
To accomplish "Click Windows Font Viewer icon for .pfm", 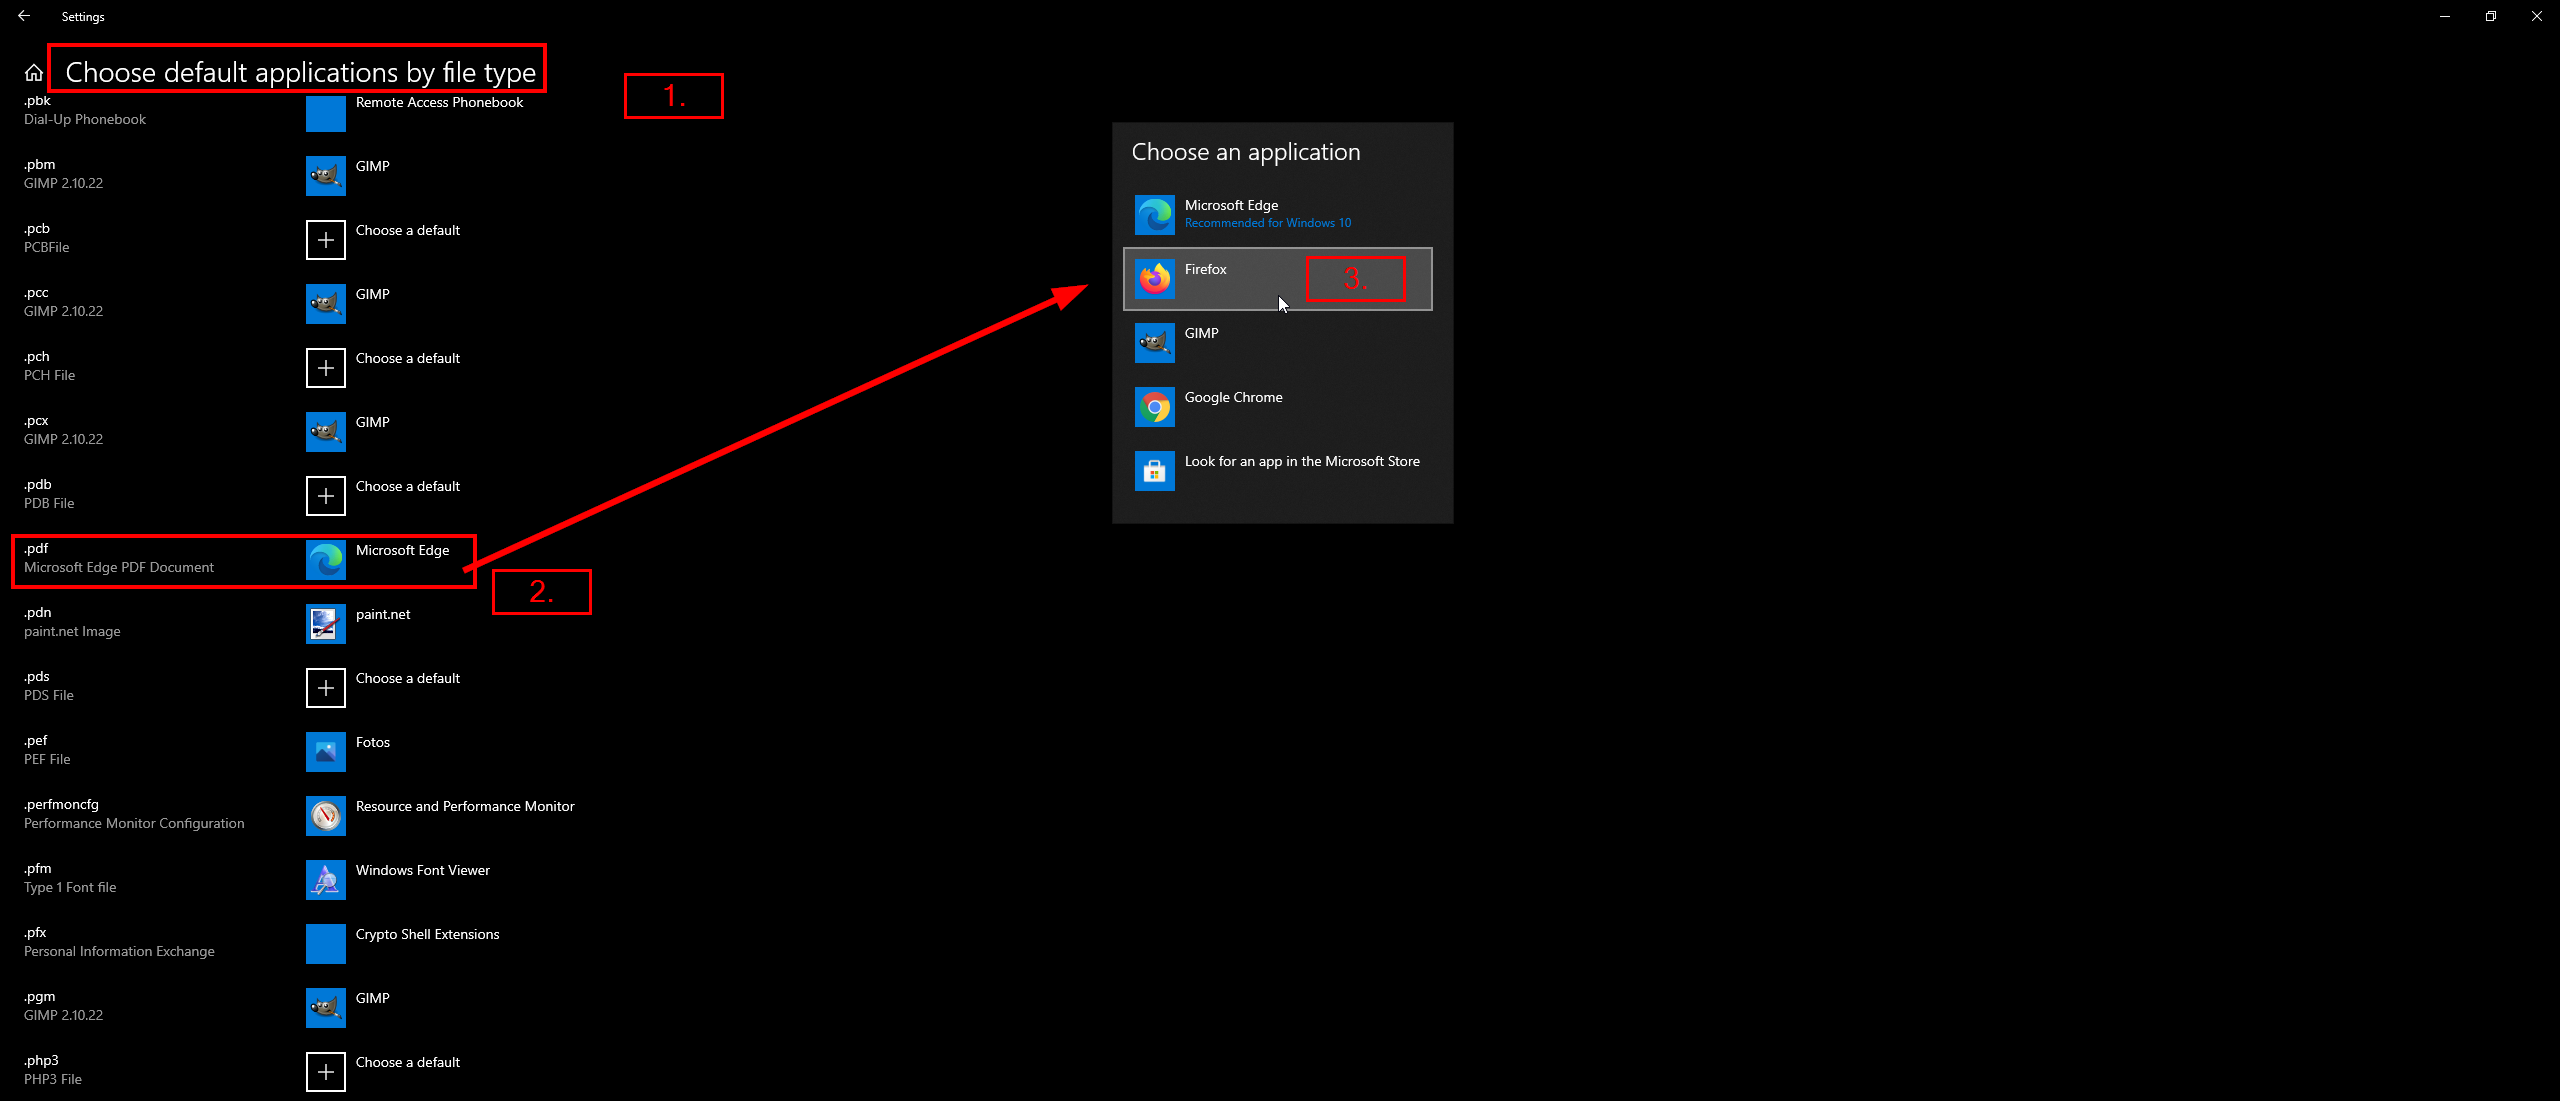I will 326,880.
